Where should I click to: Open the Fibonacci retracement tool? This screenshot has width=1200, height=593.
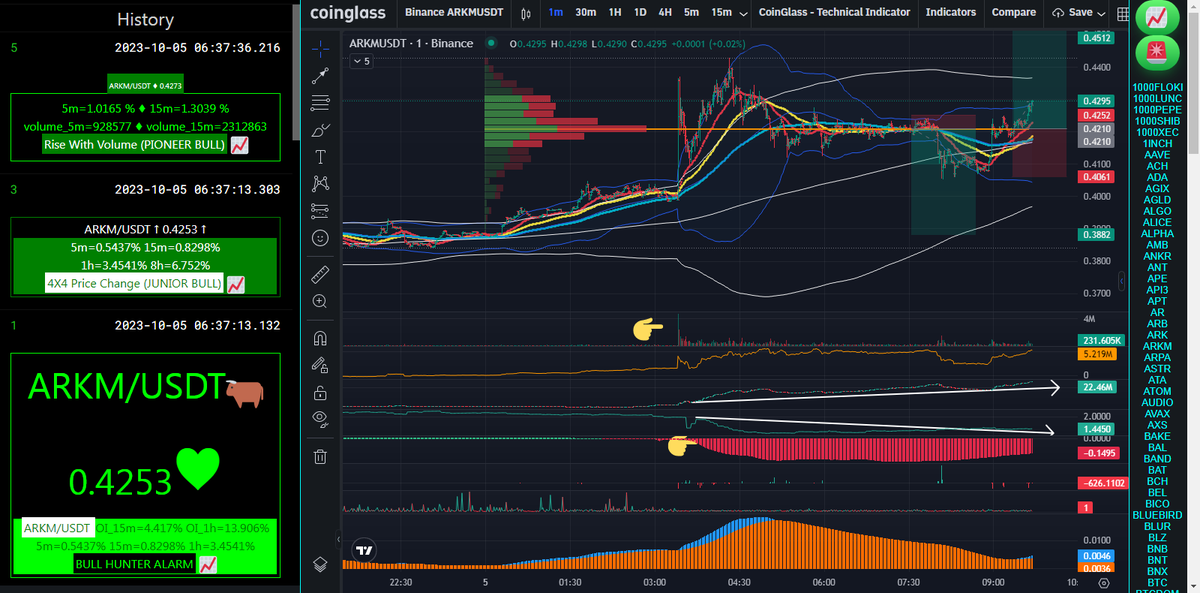[320, 102]
